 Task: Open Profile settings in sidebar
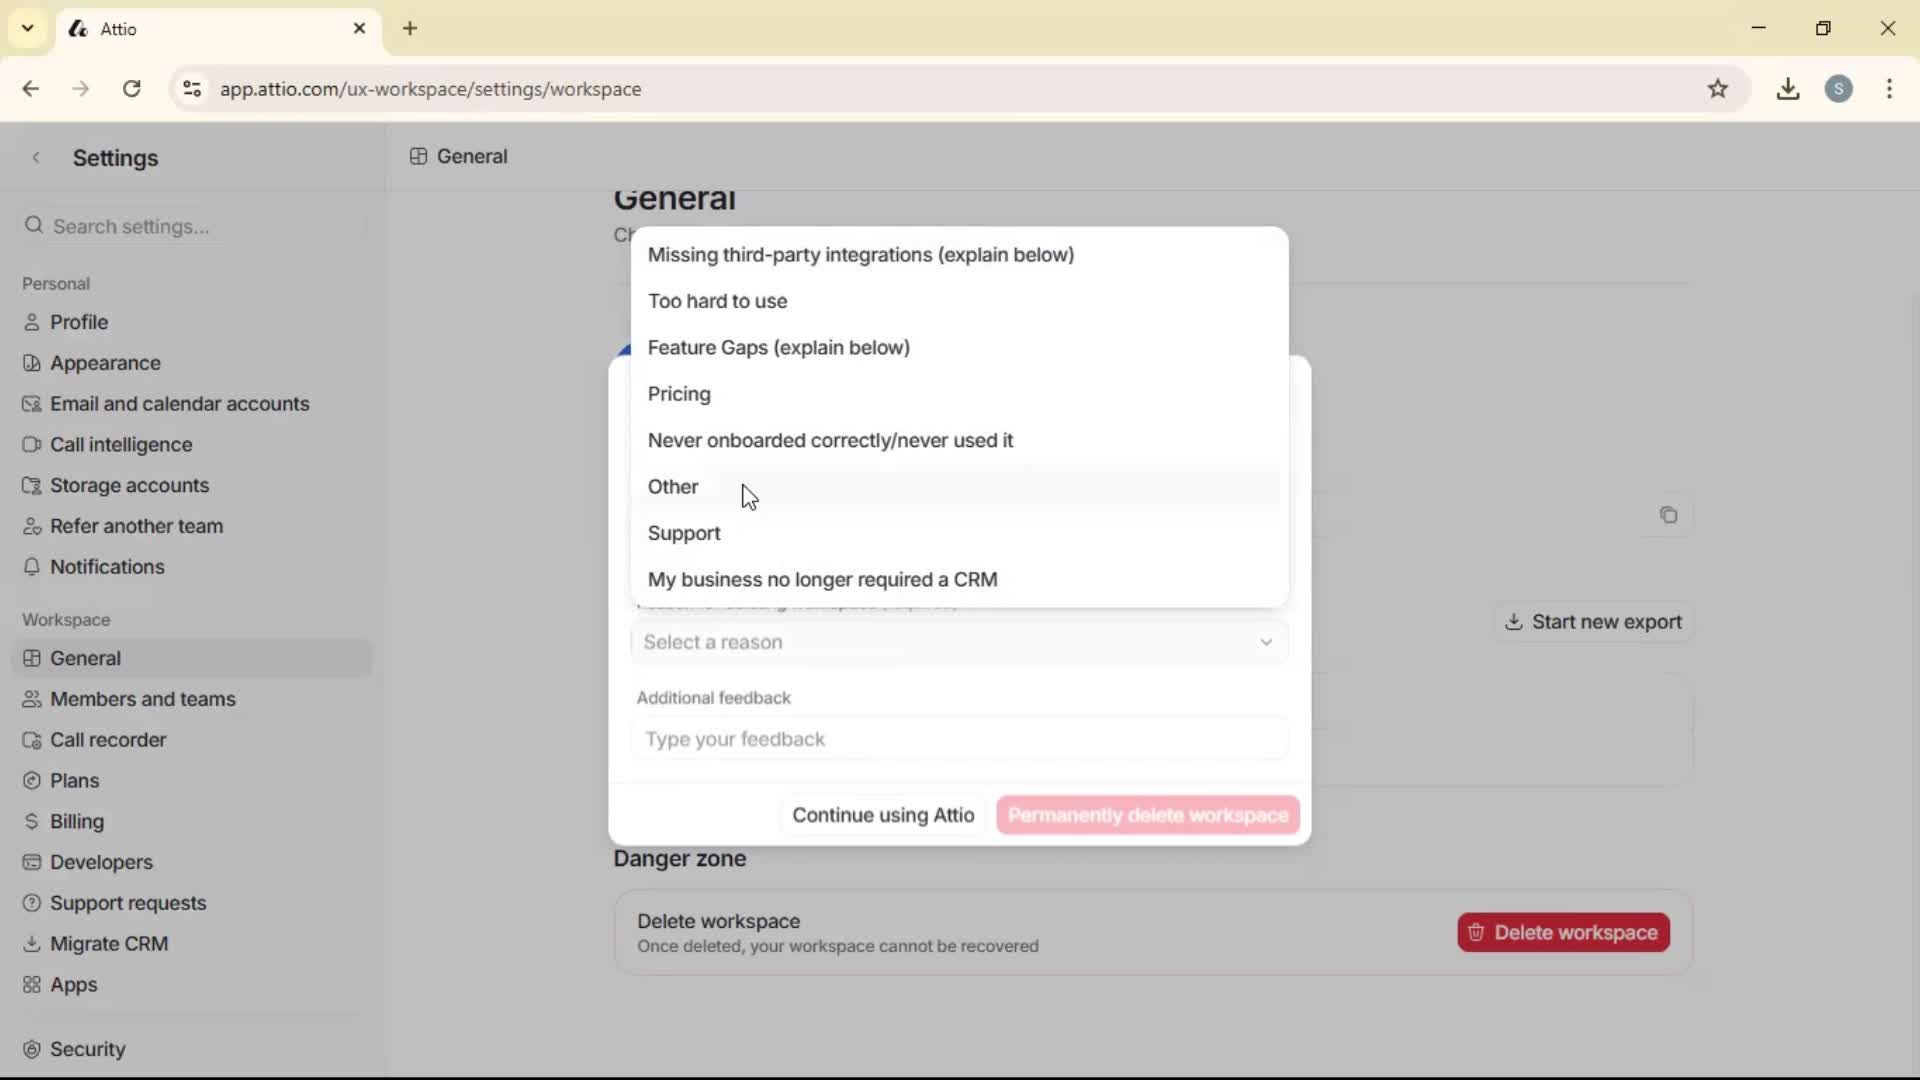coord(78,321)
